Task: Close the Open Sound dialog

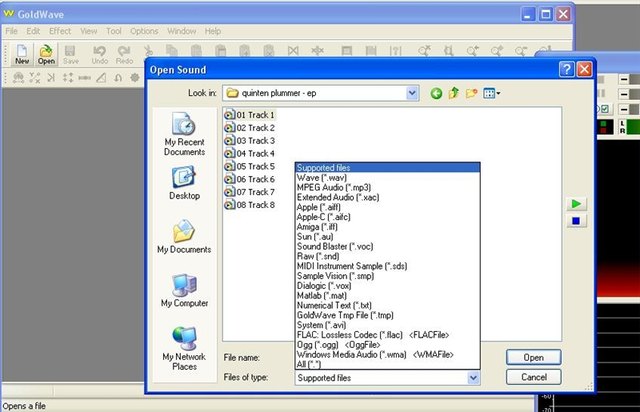Action: pos(584,69)
